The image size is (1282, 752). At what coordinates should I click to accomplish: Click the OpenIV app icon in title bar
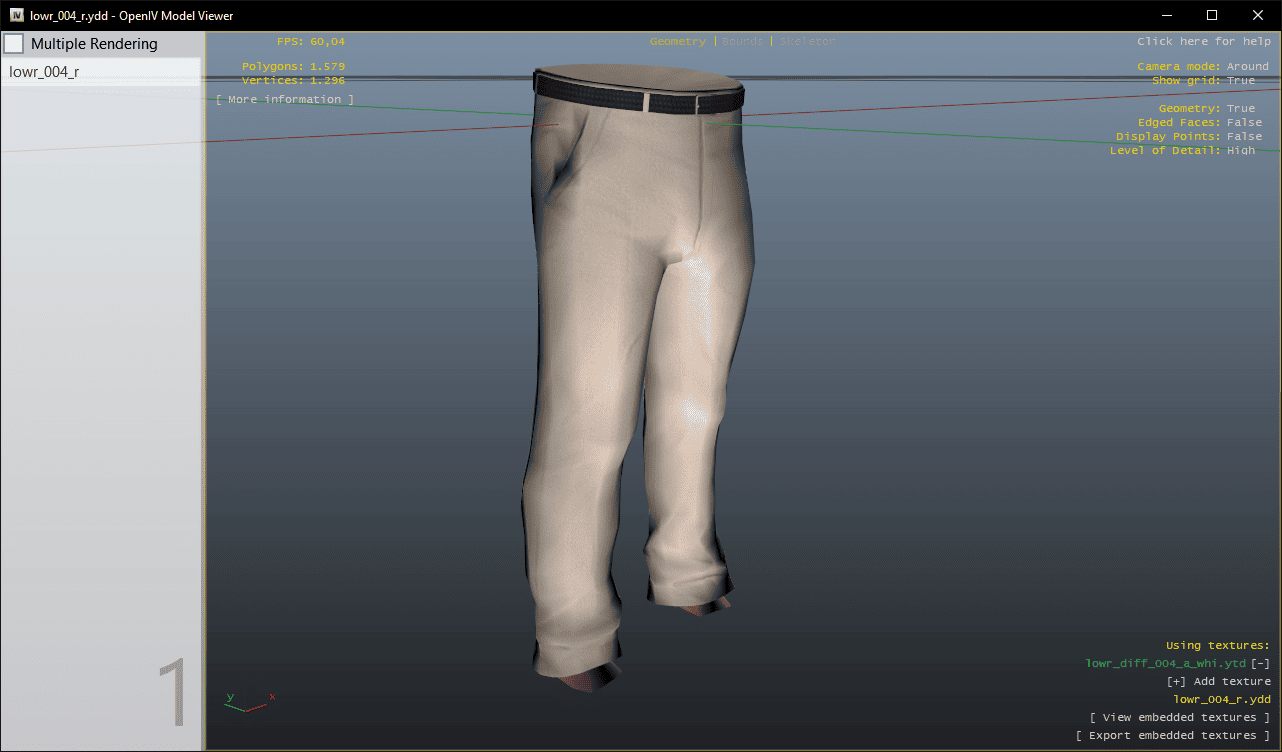[x=17, y=15]
